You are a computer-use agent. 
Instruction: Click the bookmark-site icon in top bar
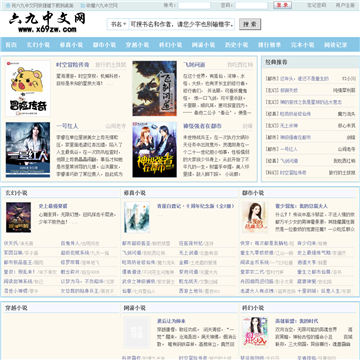point(83,6)
